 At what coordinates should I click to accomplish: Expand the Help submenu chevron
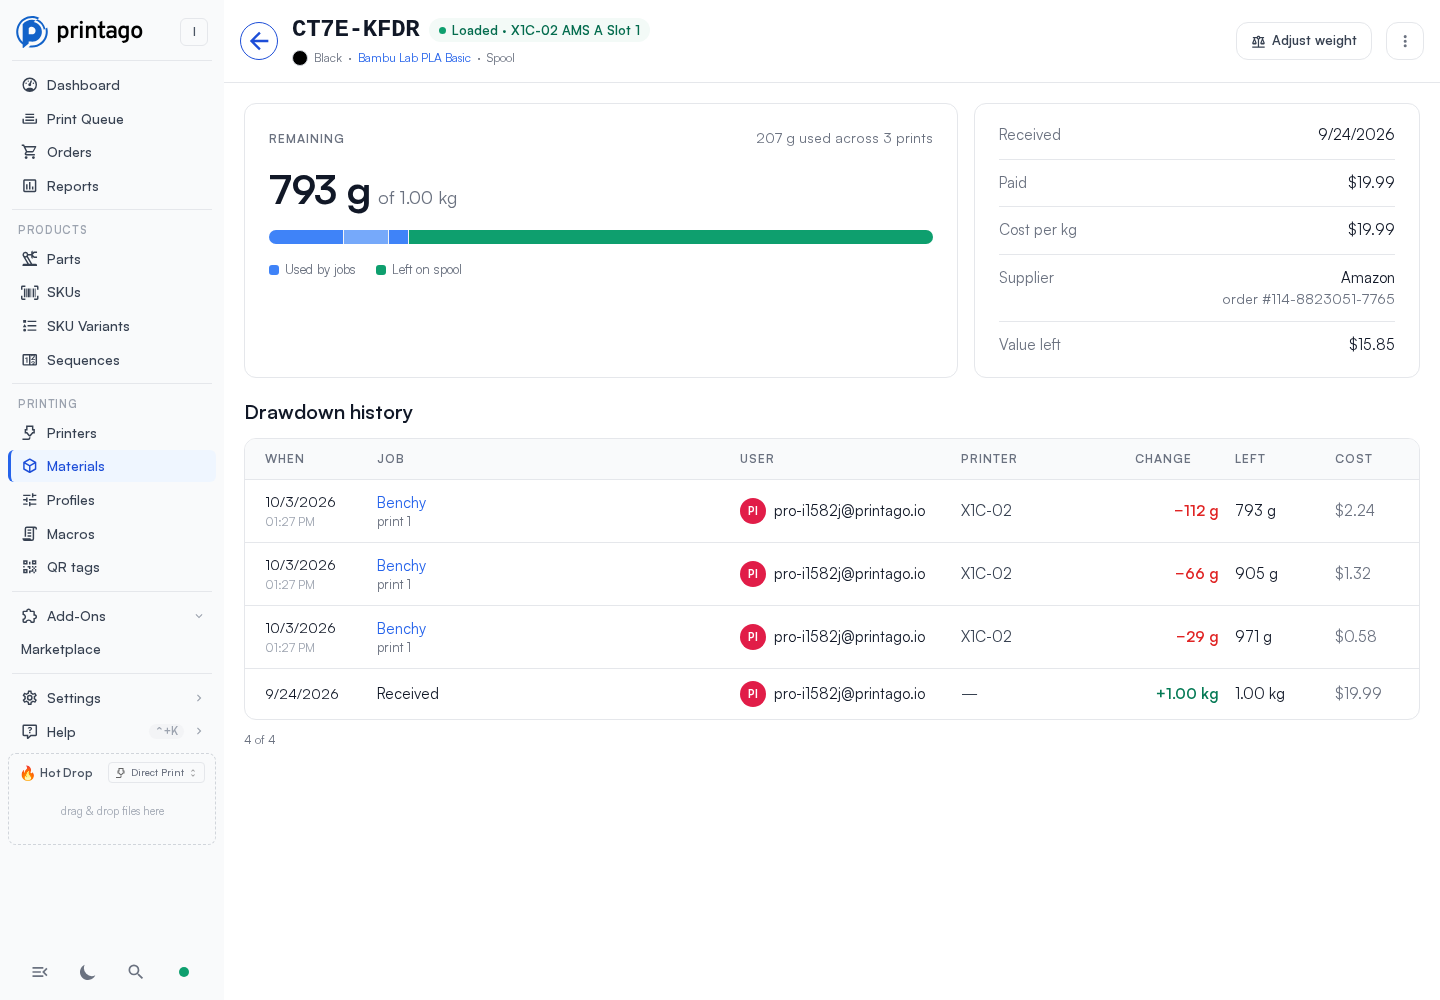point(199,731)
